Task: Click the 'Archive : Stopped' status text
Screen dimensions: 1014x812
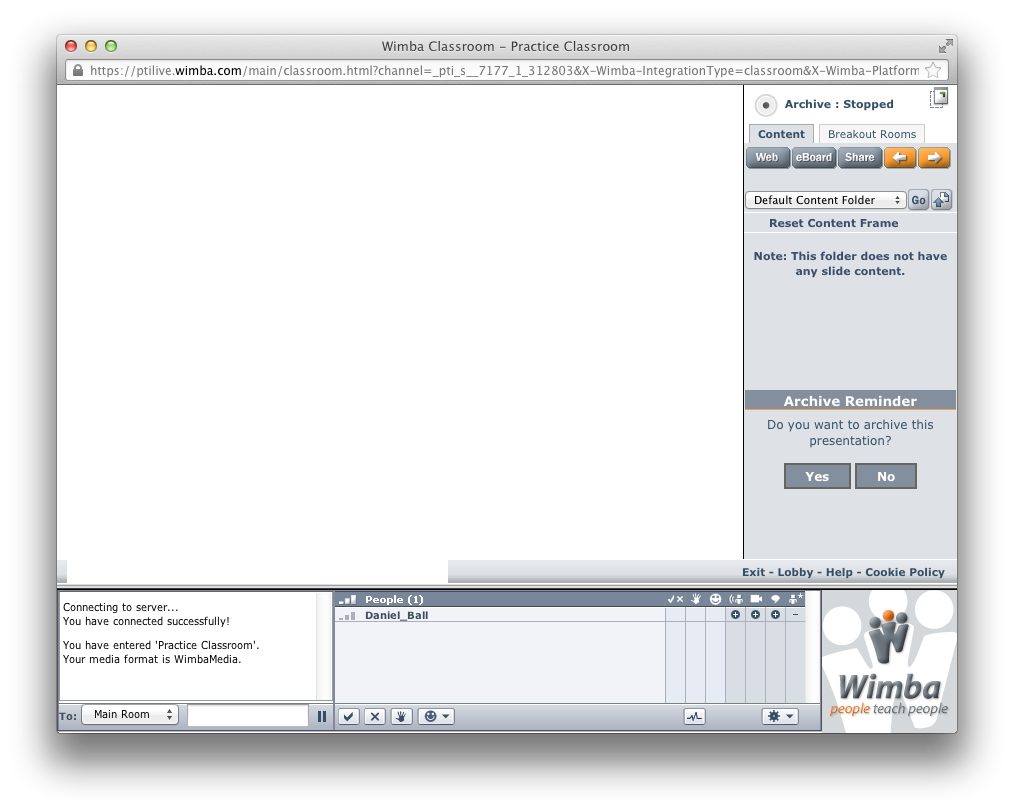Action: pyautogui.click(x=839, y=105)
